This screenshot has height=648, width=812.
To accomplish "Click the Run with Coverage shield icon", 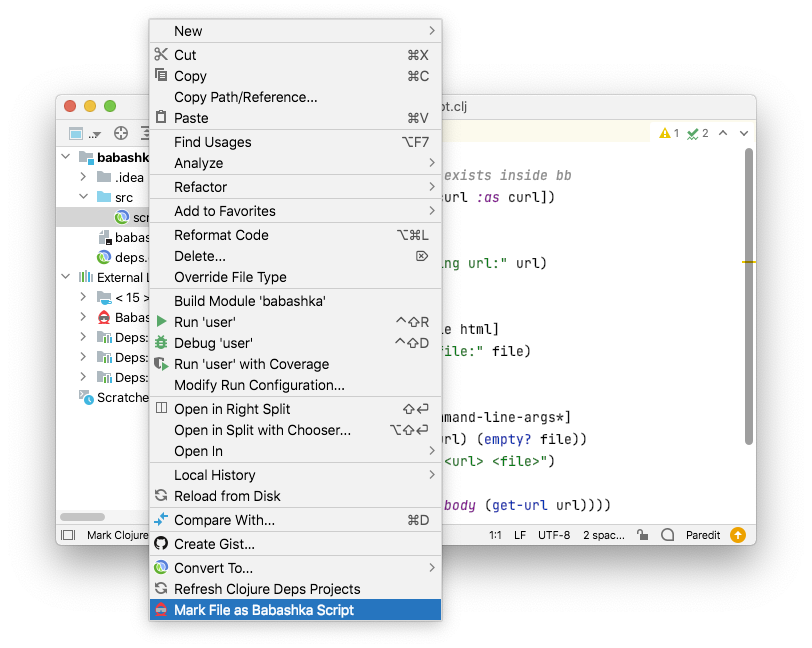I will [x=162, y=364].
